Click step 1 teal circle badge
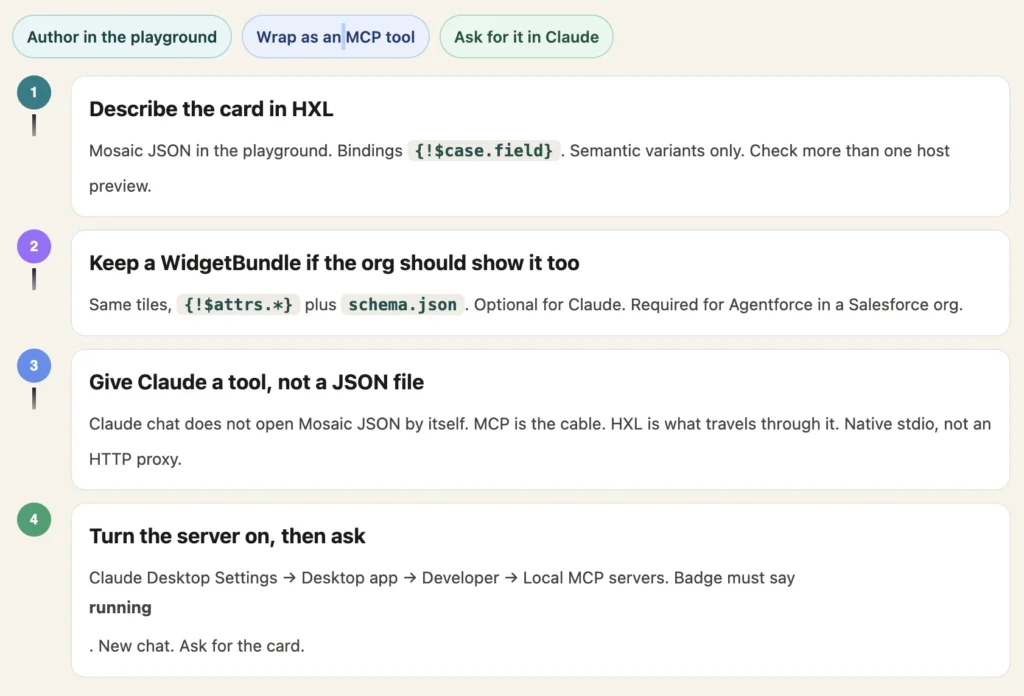The height and width of the screenshot is (696, 1024). (x=34, y=93)
